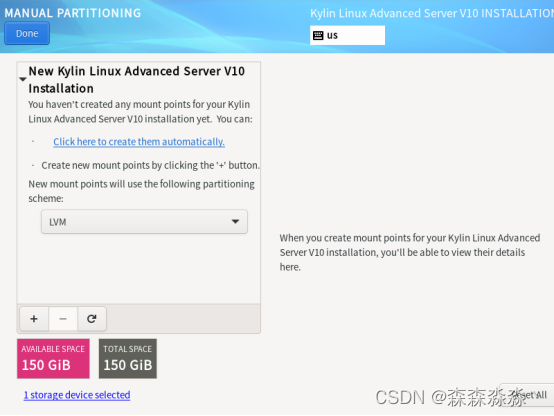Click the 'New mount points will use' scheme text

click(x=141, y=191)
